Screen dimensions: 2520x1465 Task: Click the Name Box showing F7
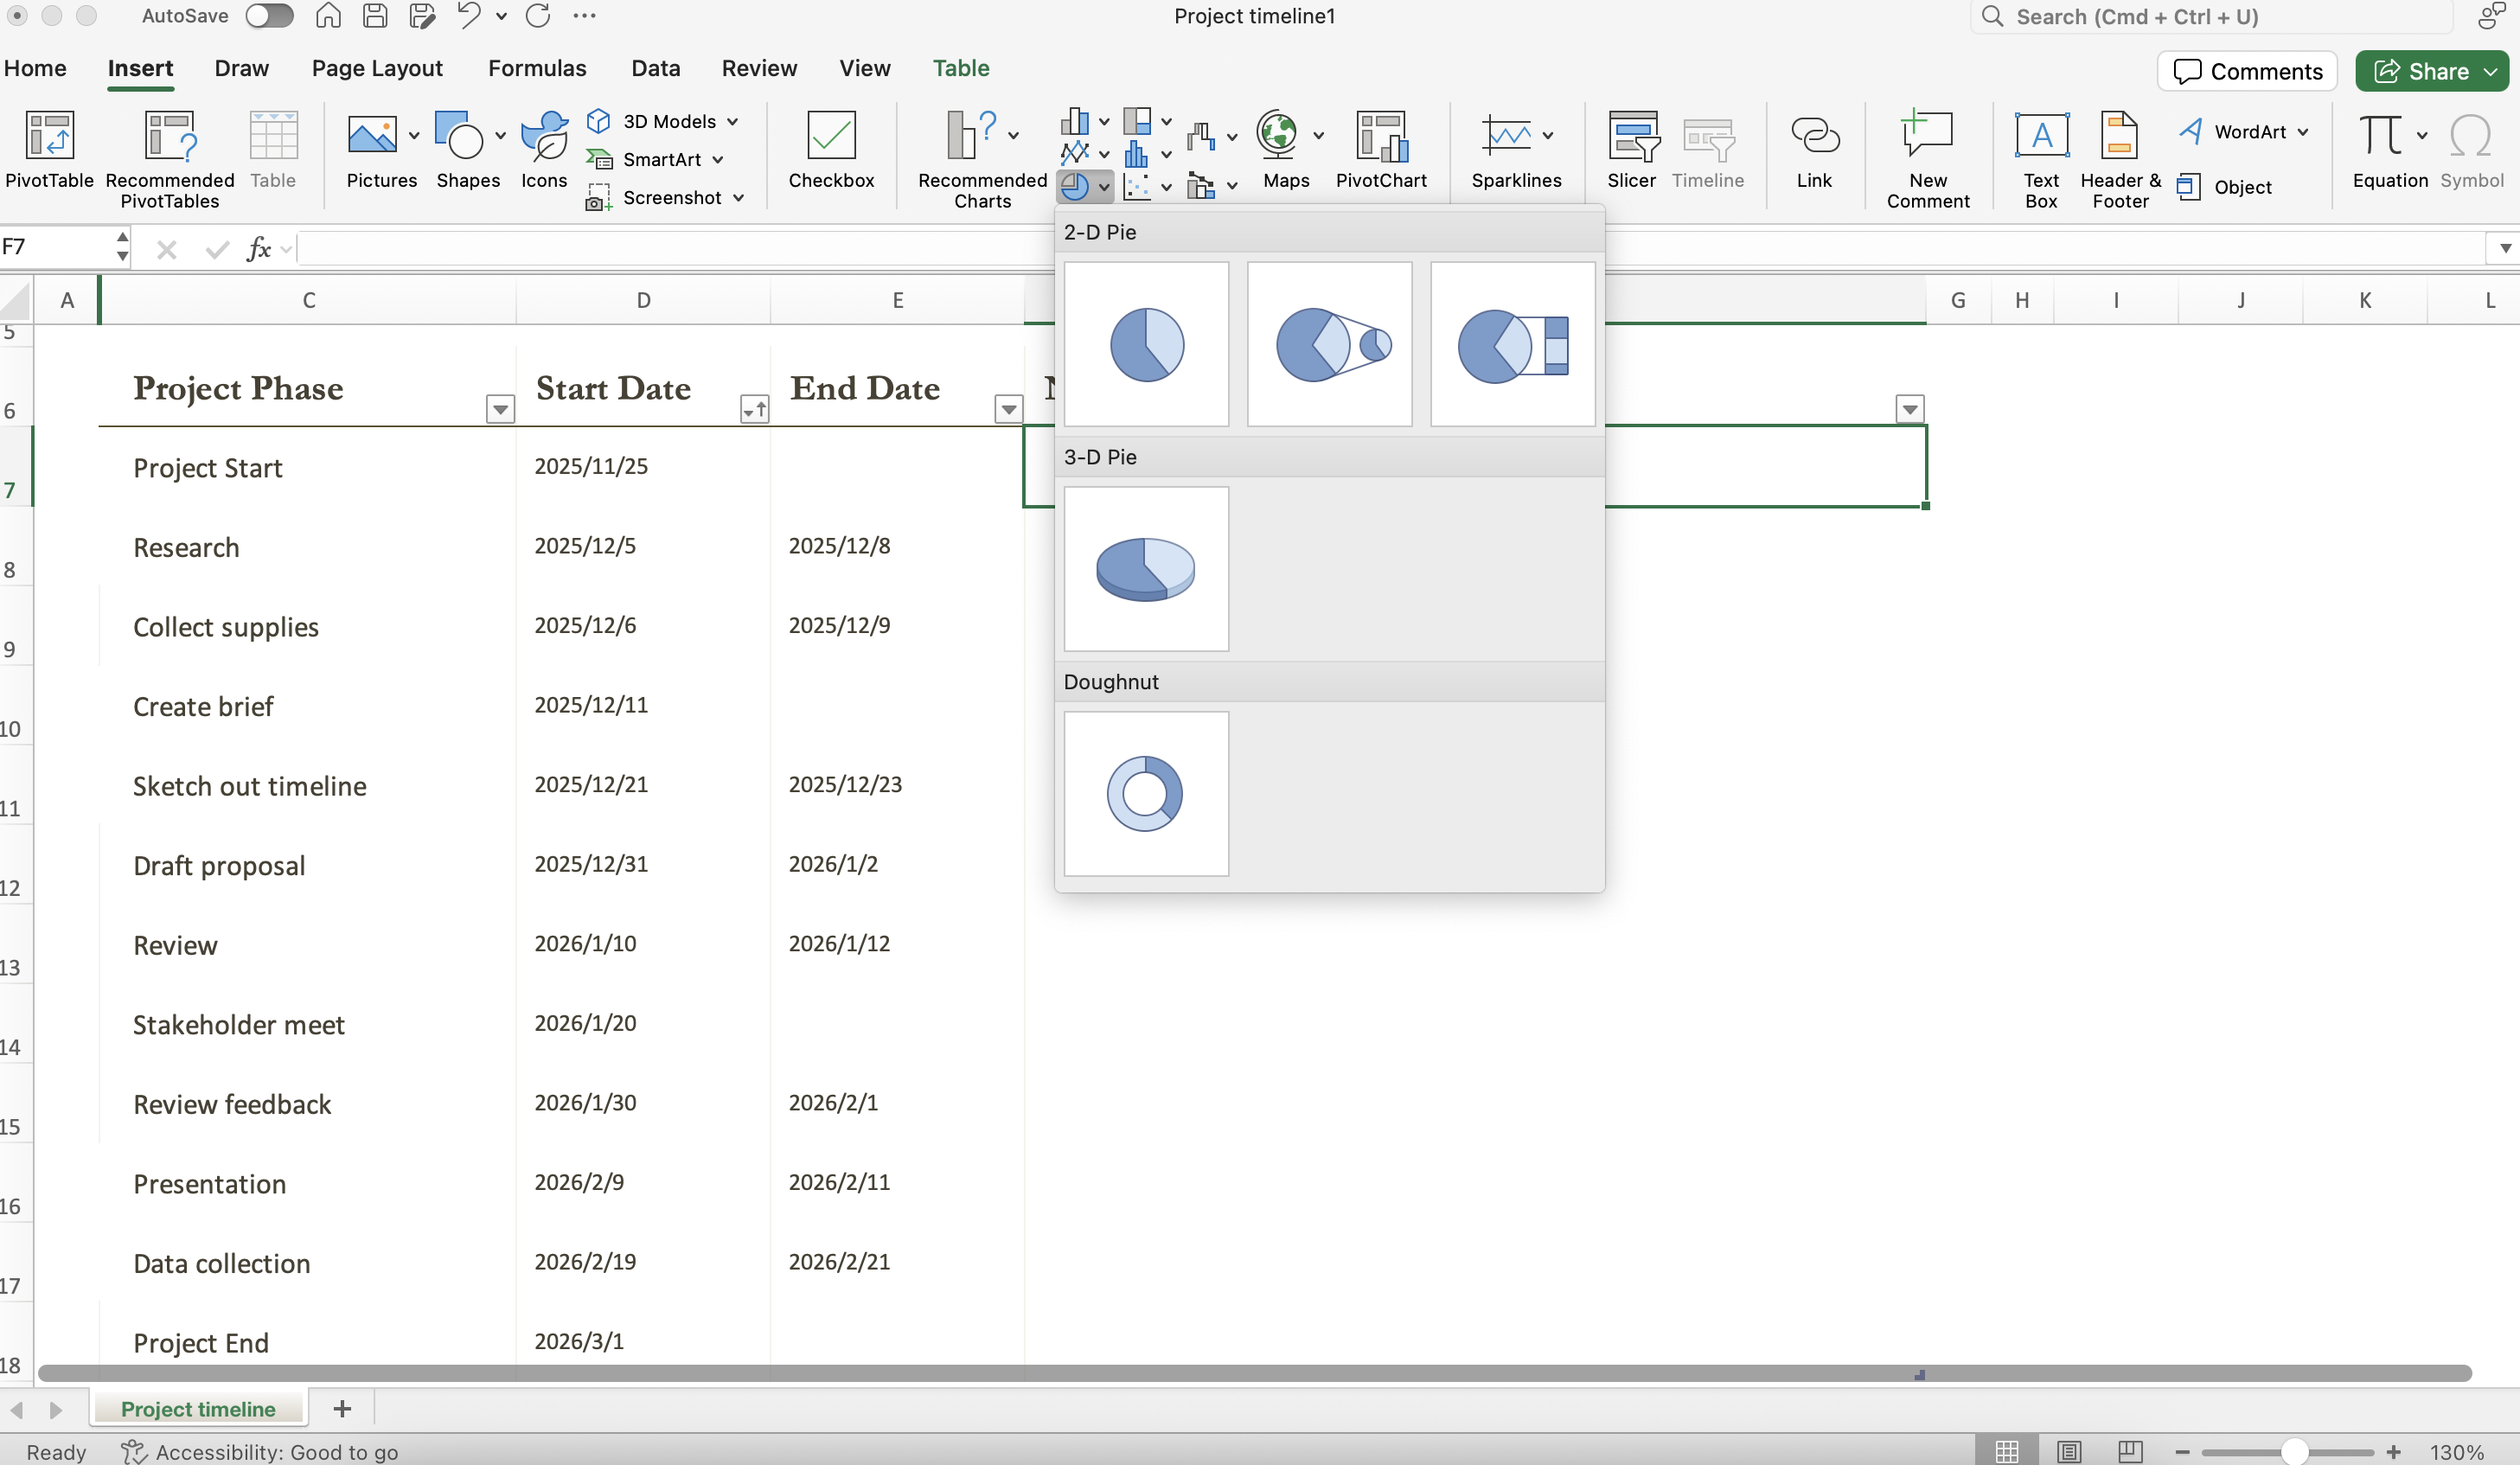tap(58, 247)
